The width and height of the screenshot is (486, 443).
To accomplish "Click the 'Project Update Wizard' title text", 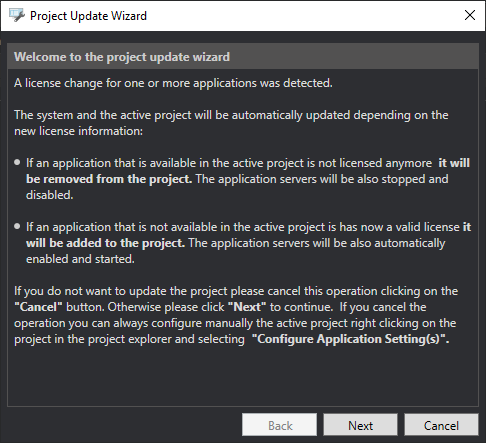I will tap(88, 16).
